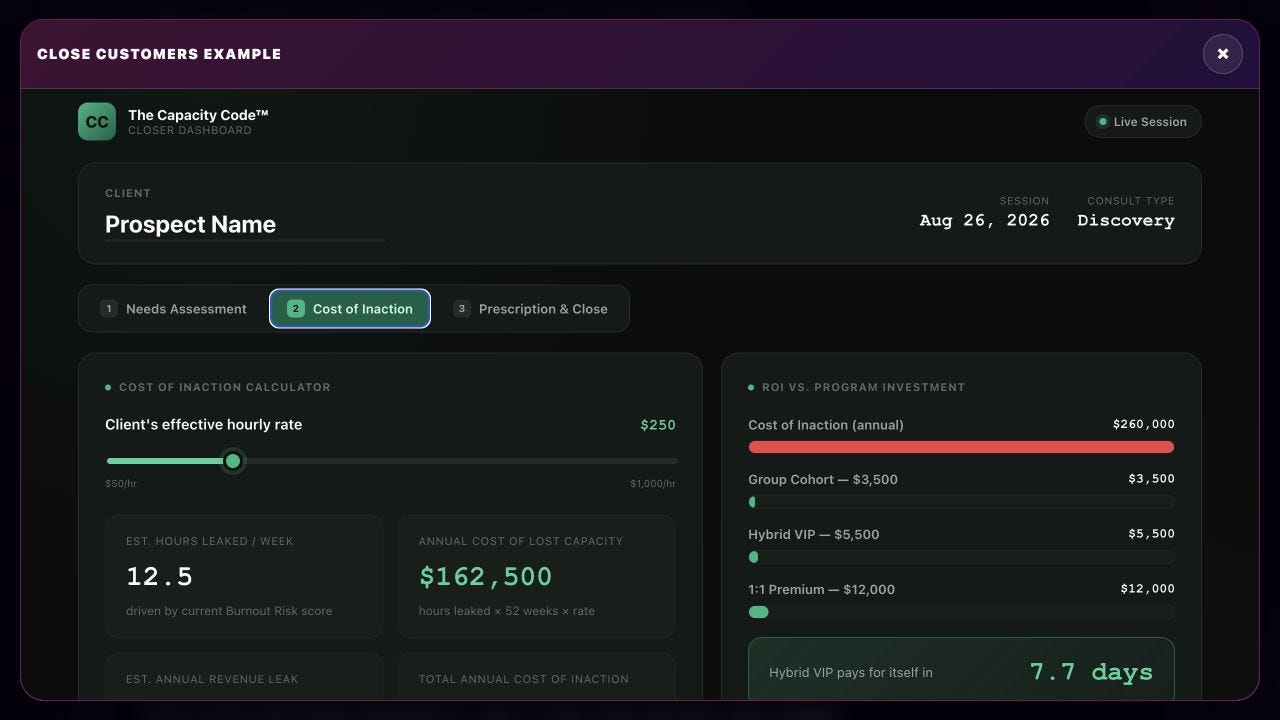Click the 1:1 Premium progress bar
The width and height of the screenshot is (1280, 720).
click(x=961, y=612)
